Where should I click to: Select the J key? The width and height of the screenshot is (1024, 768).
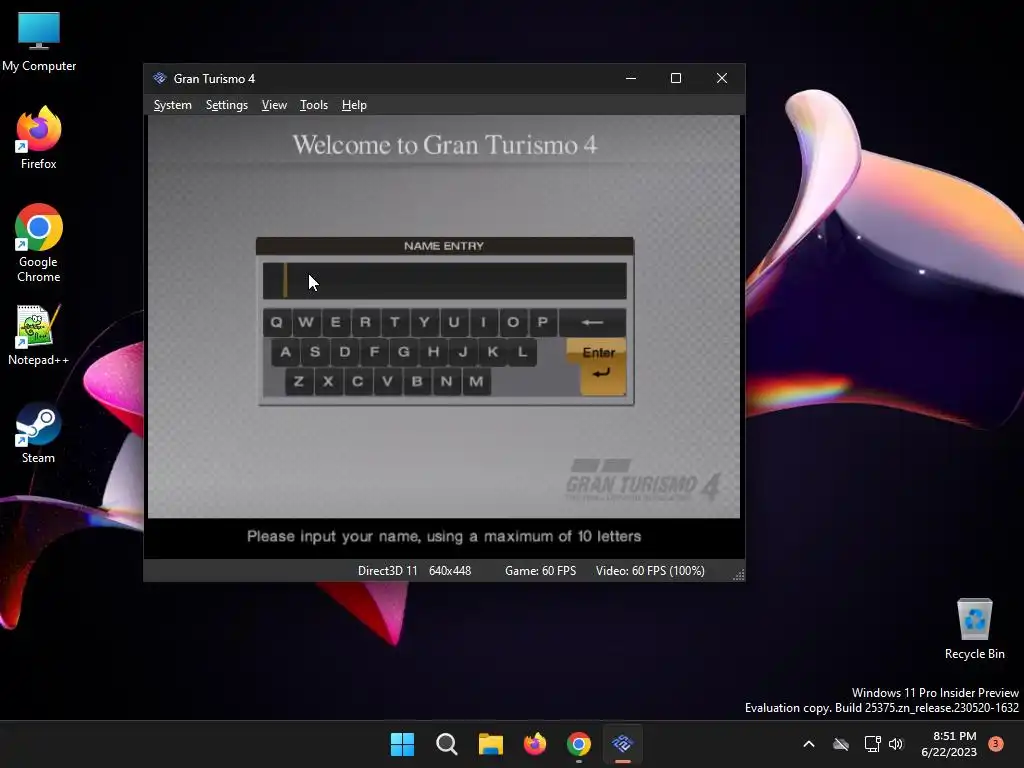(x=463, y=352)
